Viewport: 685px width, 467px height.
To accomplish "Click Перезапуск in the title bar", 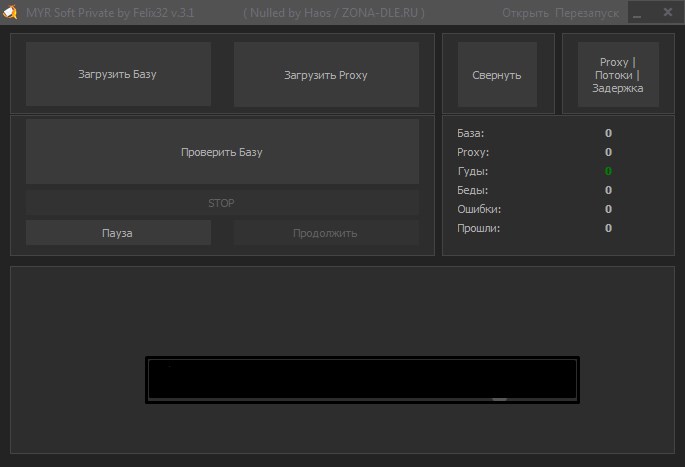I will [587, 13].
